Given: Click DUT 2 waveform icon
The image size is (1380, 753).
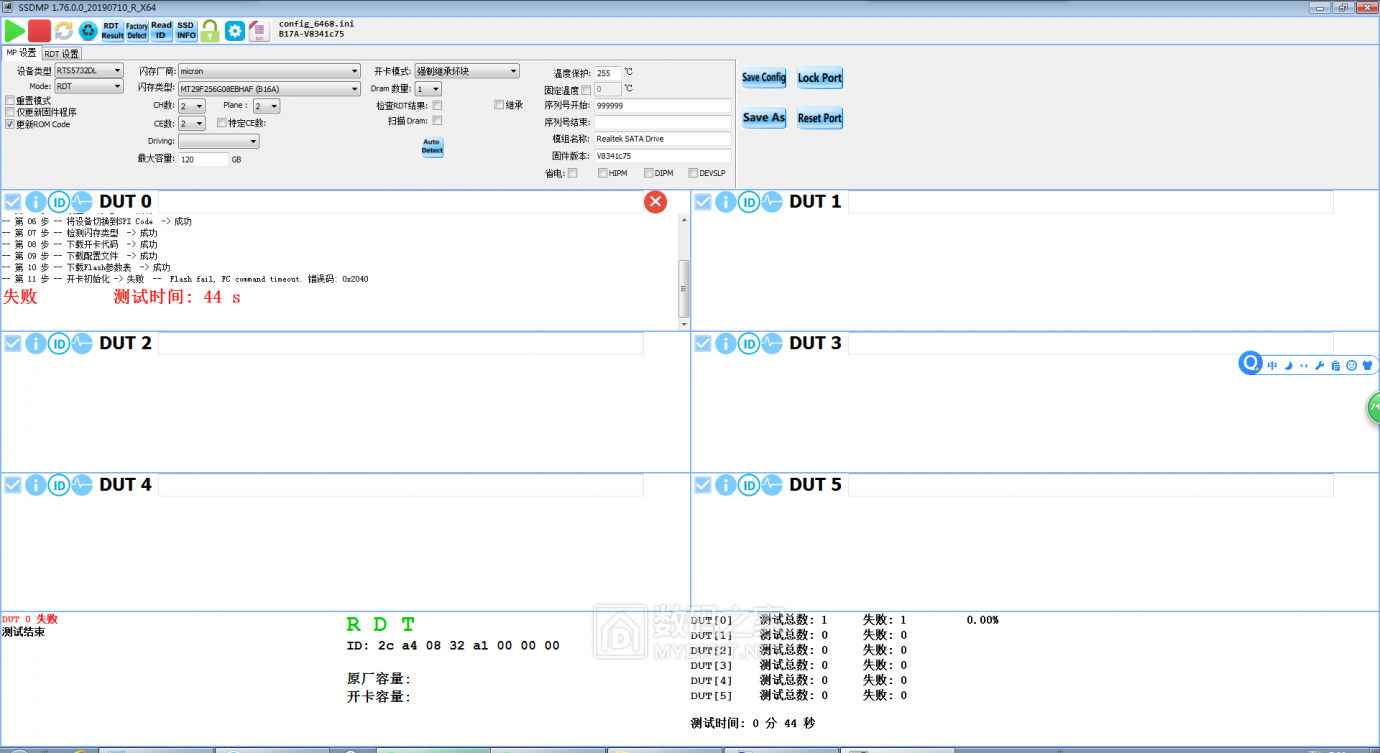Looking at the screenshot, I should click(82, 344).
